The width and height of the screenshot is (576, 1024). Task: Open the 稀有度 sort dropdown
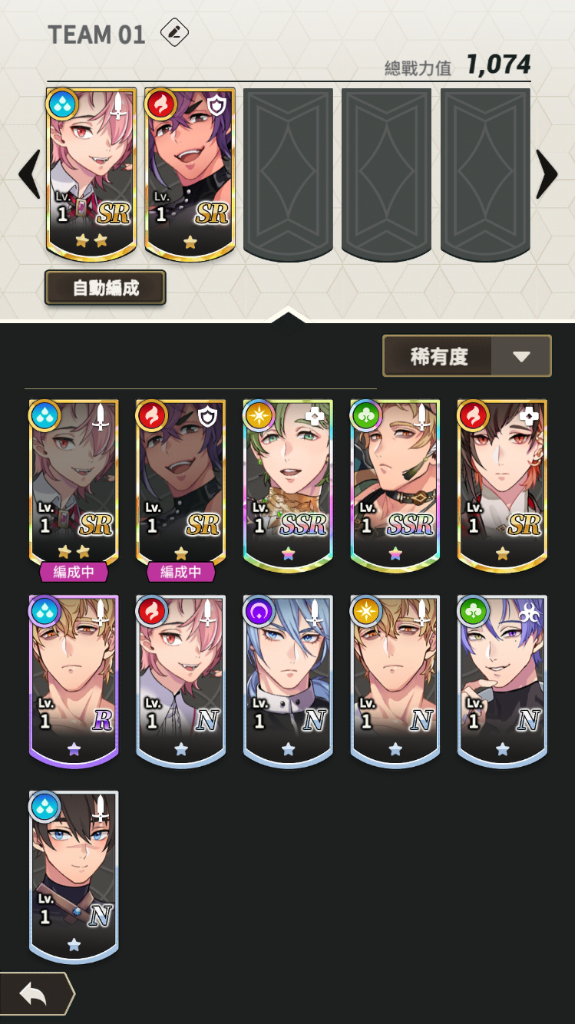click(x=467, y=356)
